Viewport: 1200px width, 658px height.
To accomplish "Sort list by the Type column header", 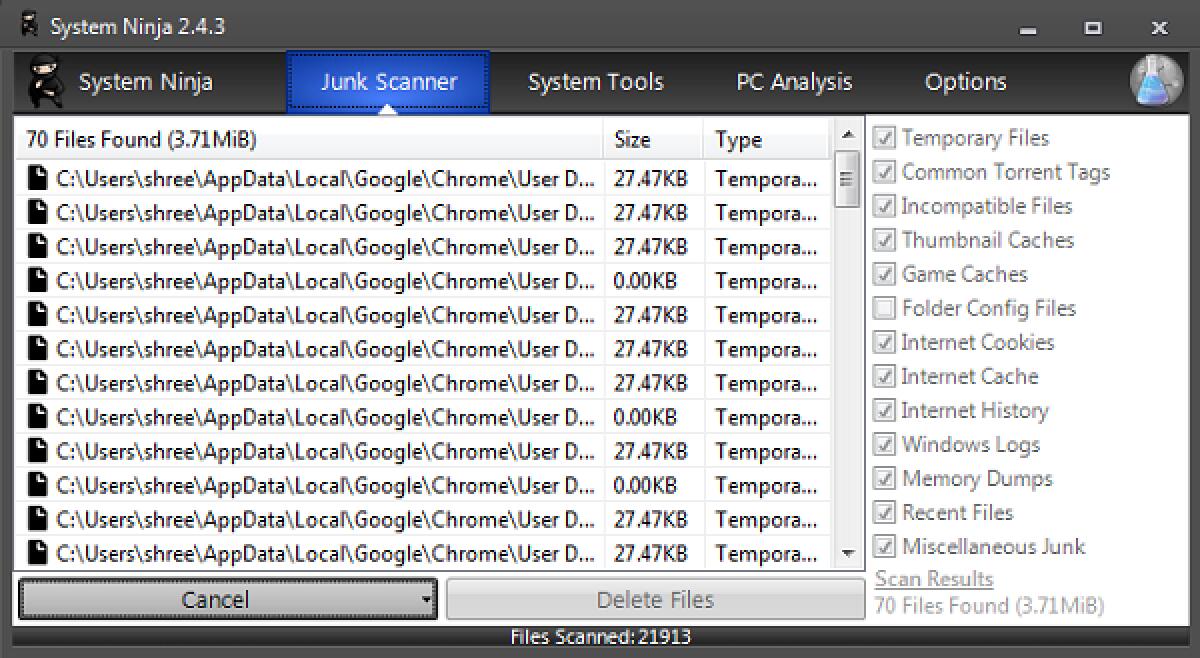I will (766, 140).
